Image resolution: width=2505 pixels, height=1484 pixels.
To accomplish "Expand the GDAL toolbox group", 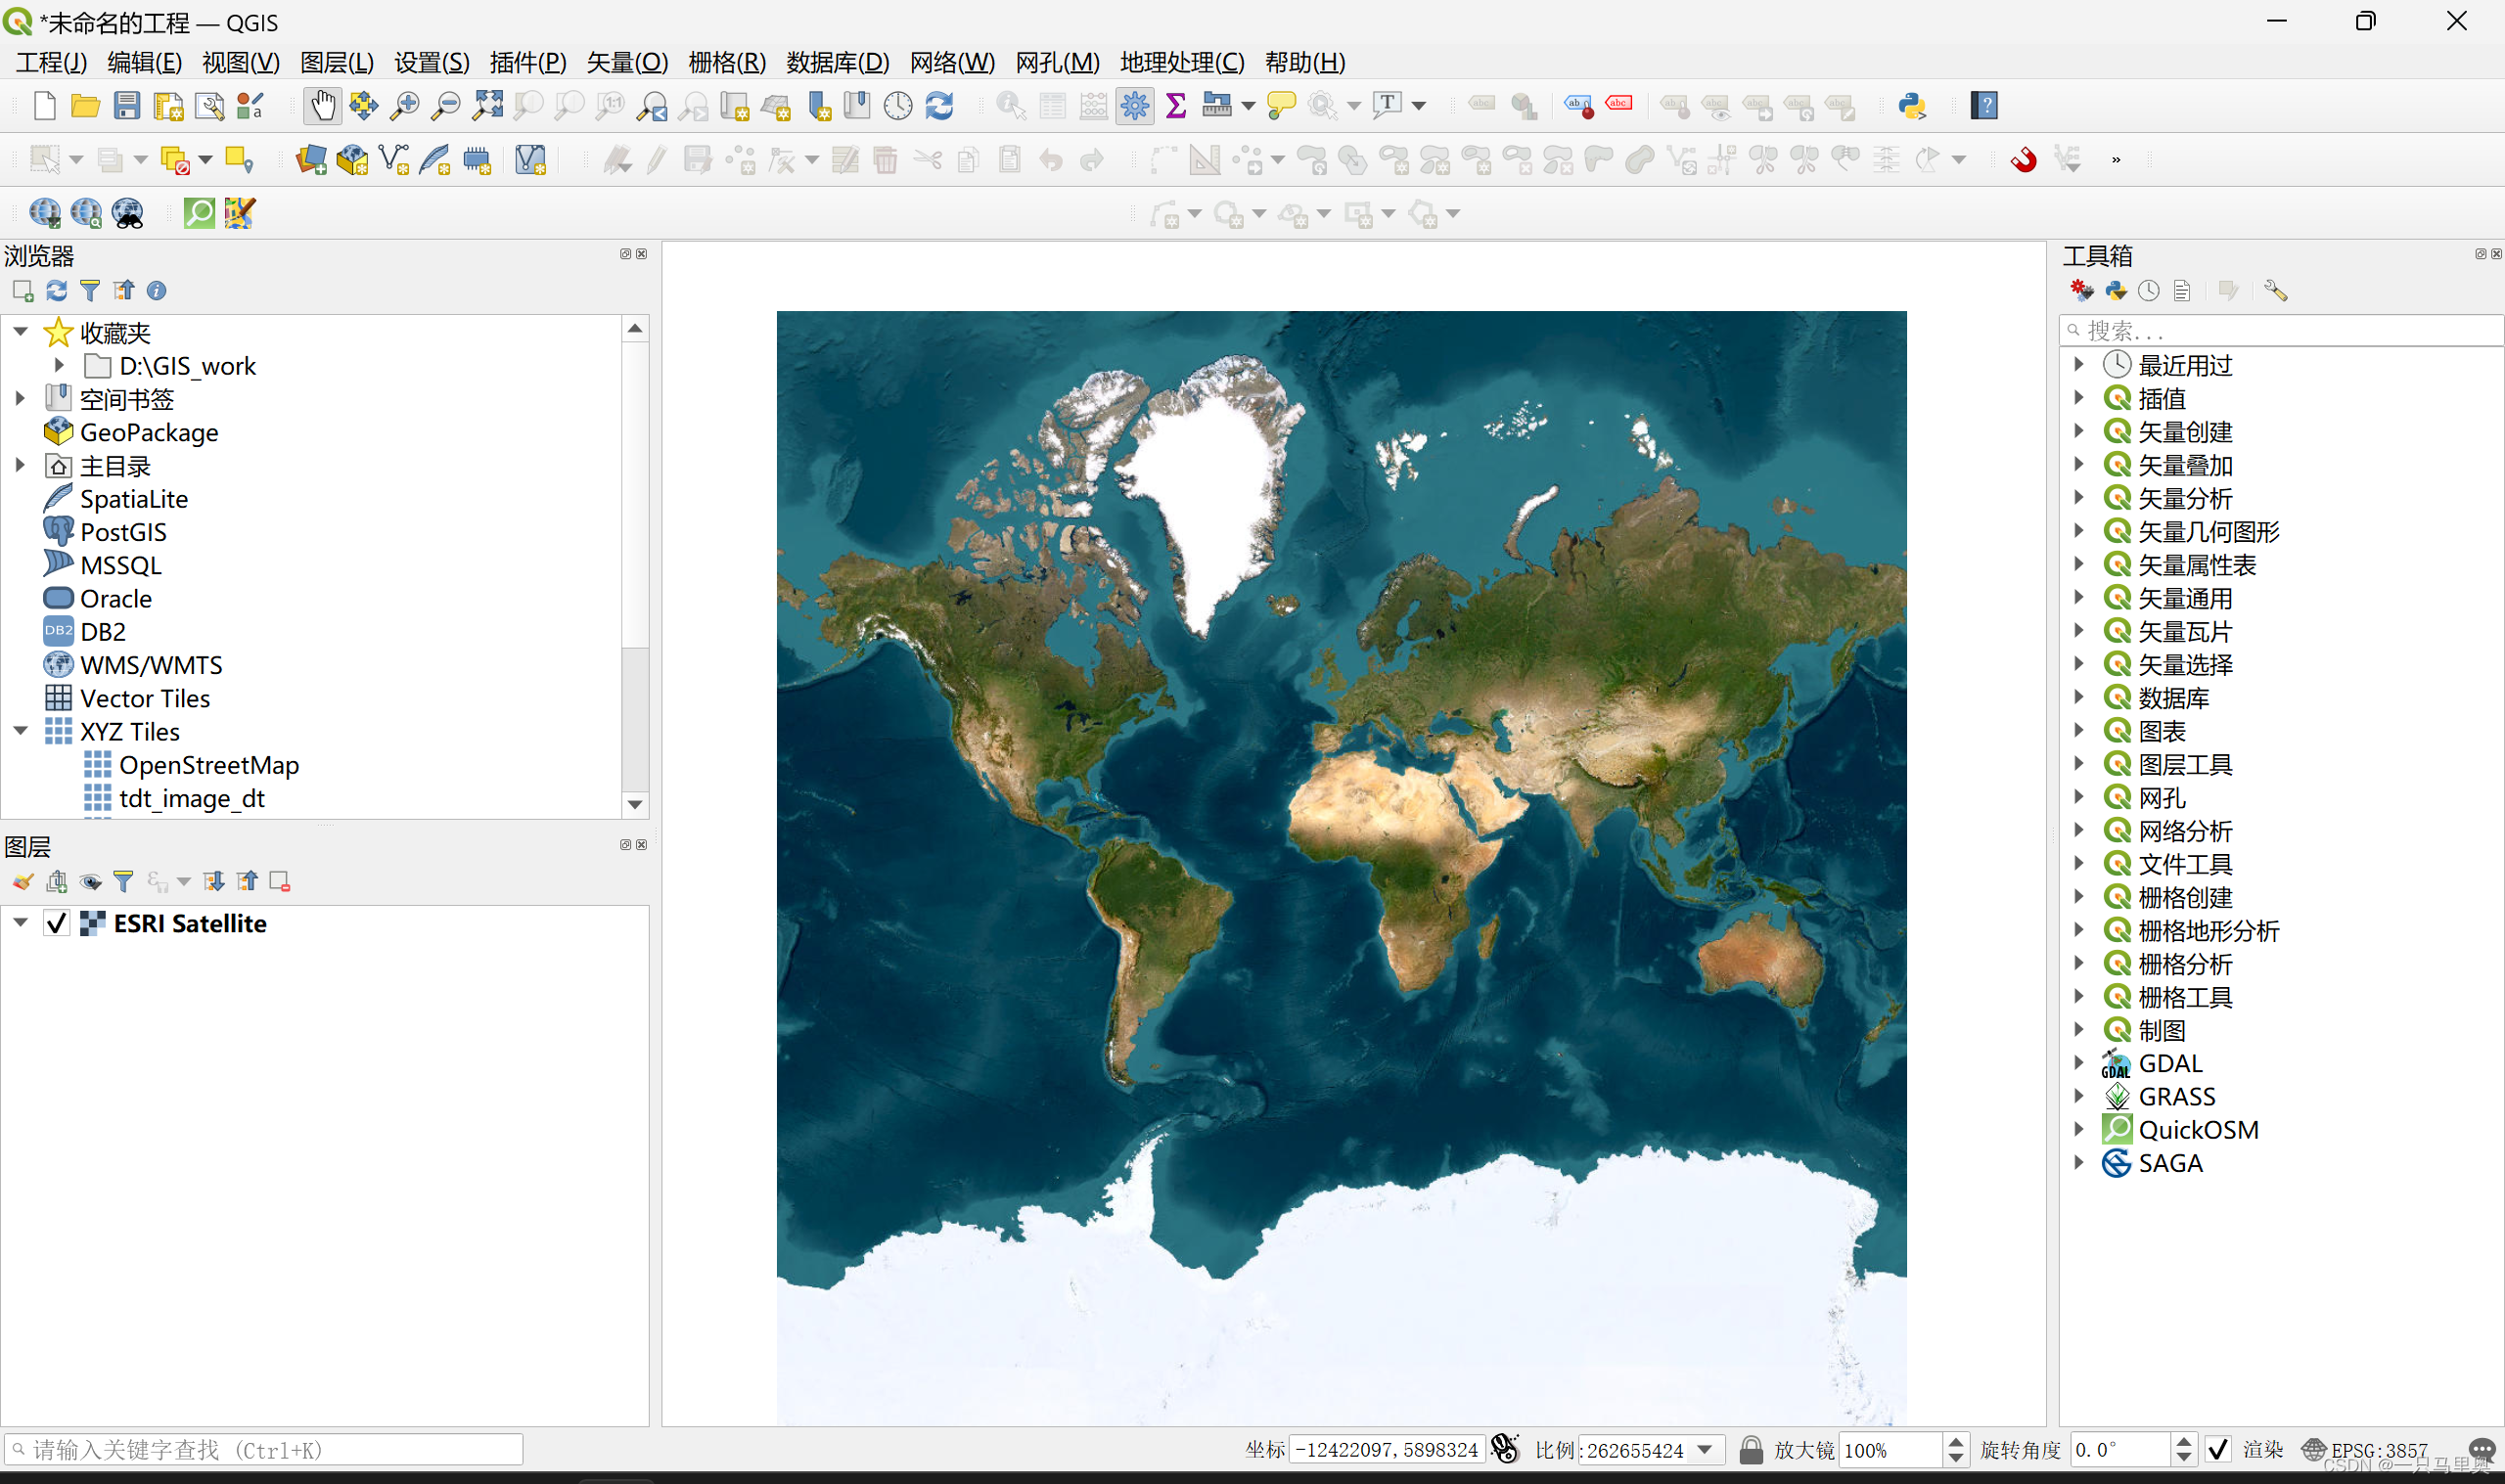I will [x=2079, y=1063].
